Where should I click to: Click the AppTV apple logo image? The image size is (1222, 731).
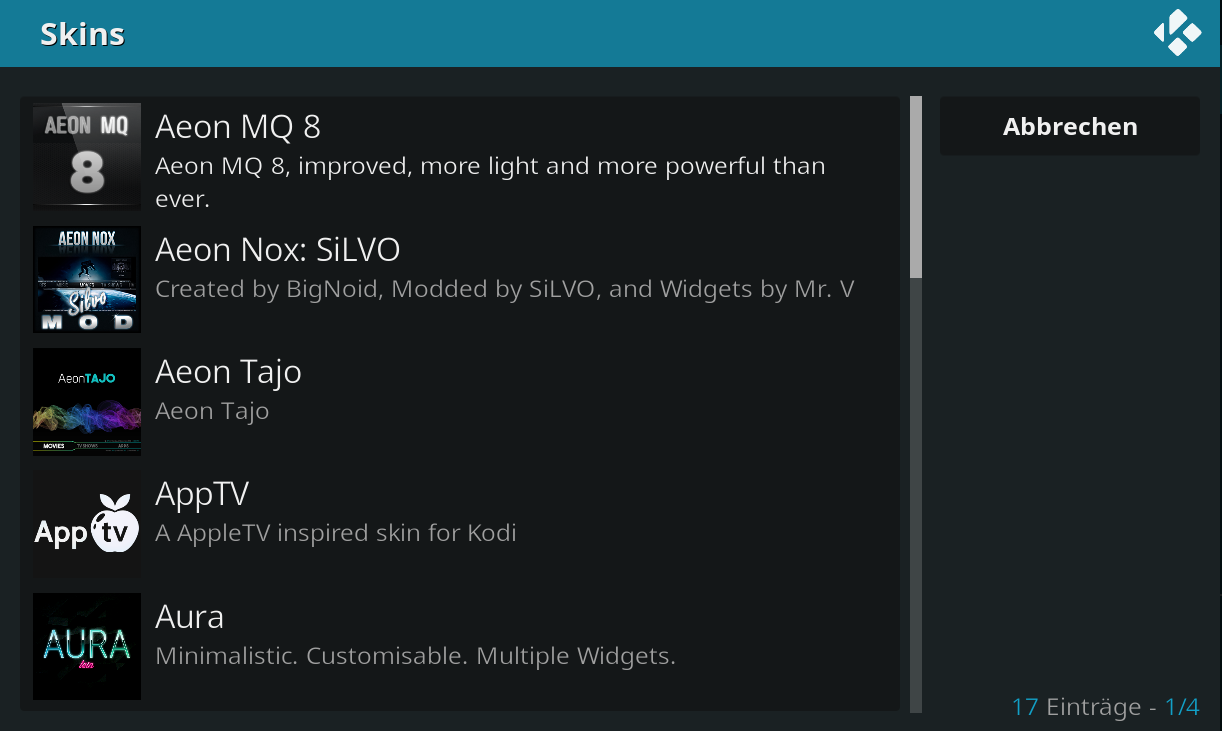[87, 524]
